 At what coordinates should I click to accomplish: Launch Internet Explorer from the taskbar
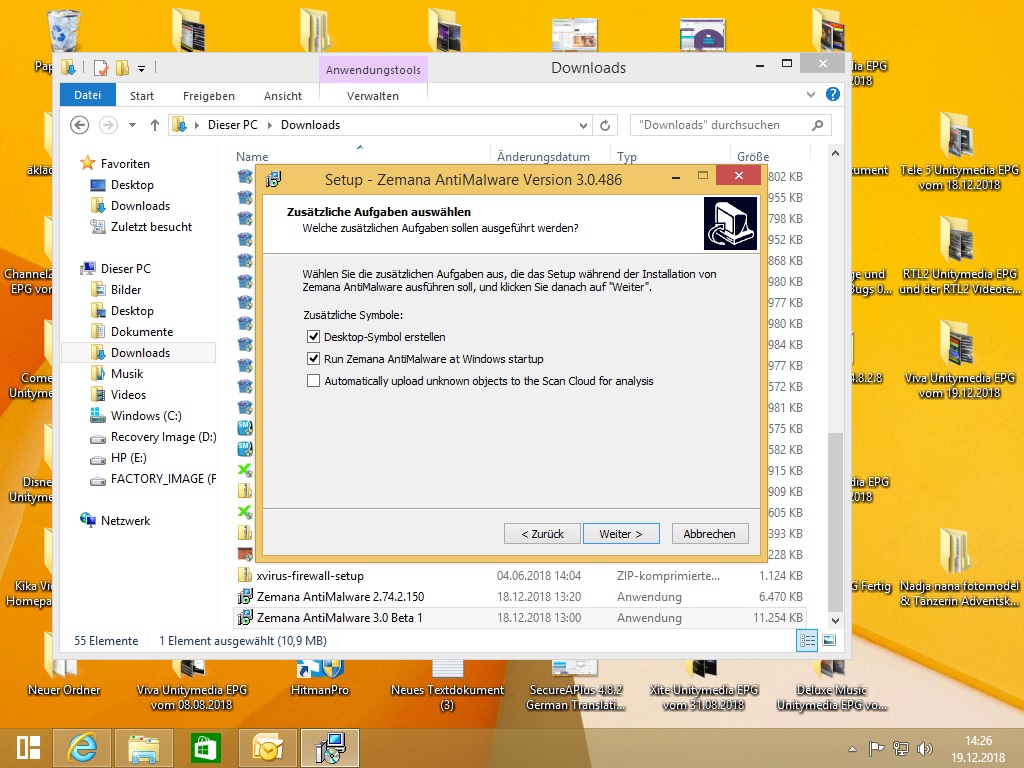pos(82,748)
